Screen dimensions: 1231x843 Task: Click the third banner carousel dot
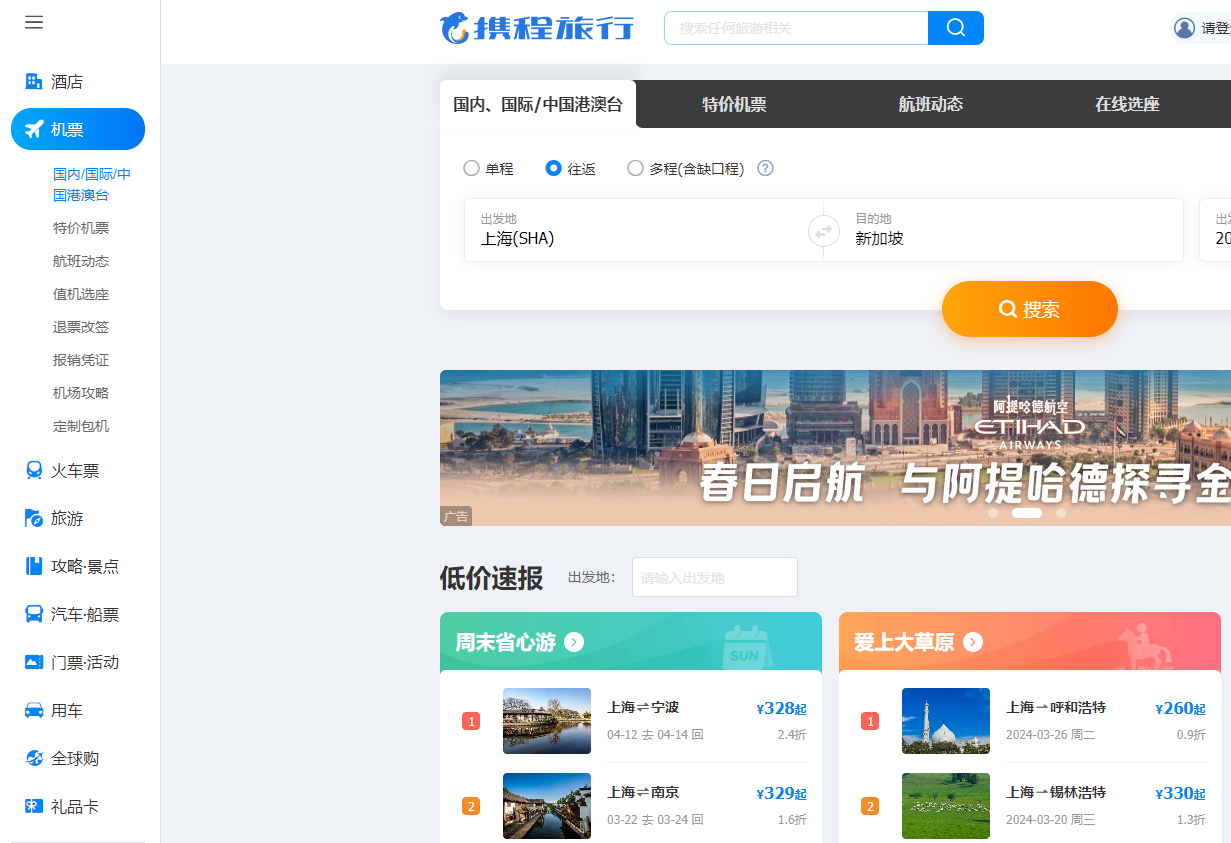pyautogui.click(x=1061, y=513)
